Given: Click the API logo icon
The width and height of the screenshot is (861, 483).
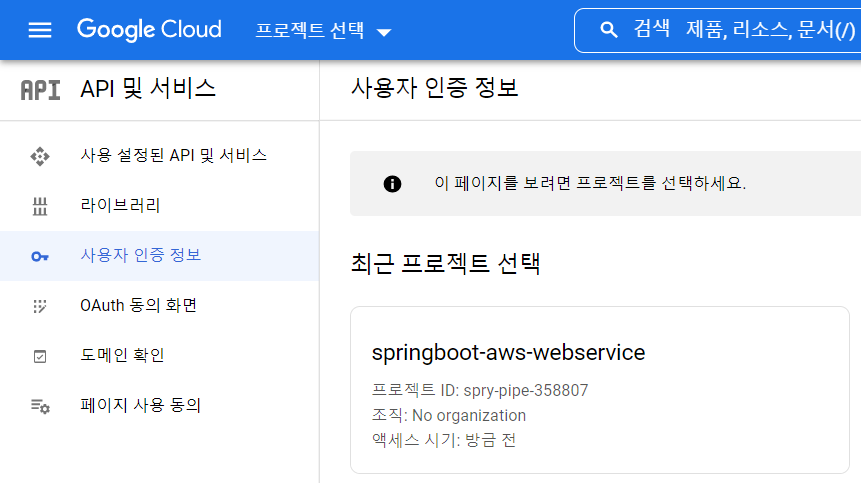Looking at the screenshot, I should pos(40,90).
